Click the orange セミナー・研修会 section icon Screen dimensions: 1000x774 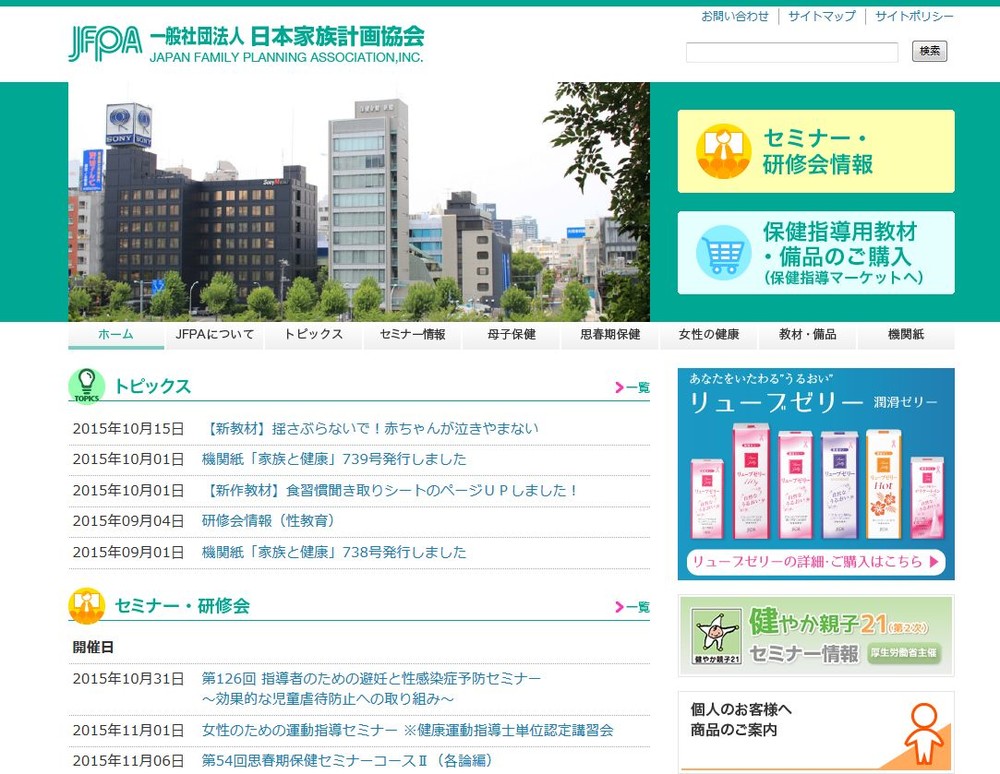click(86, 605)
